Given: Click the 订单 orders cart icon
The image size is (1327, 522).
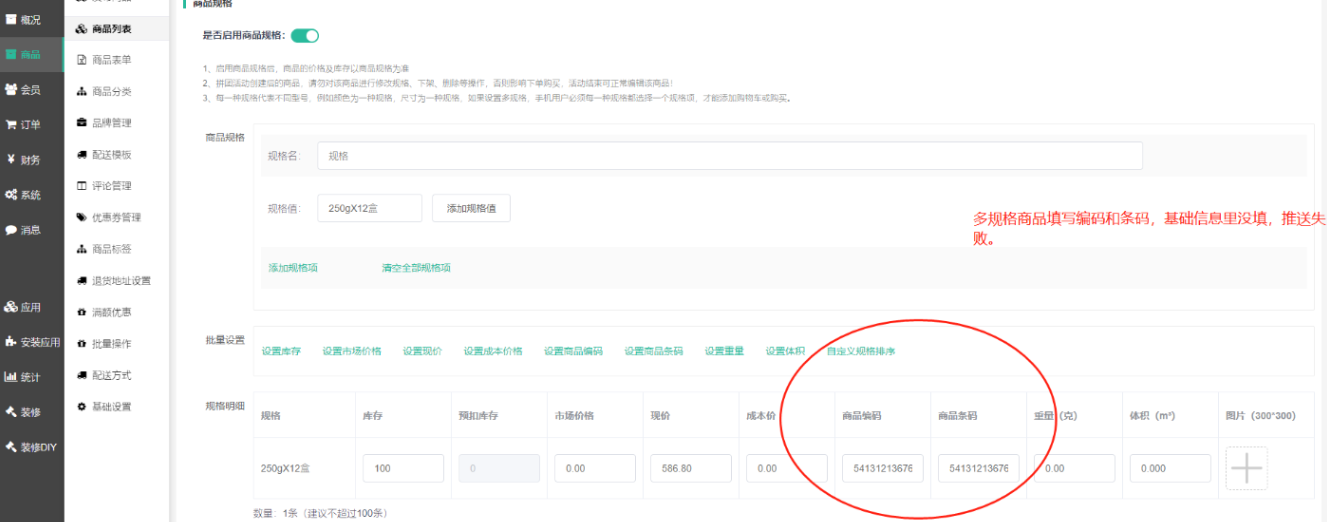Looking at the screenshot, I should pos(11,124).
